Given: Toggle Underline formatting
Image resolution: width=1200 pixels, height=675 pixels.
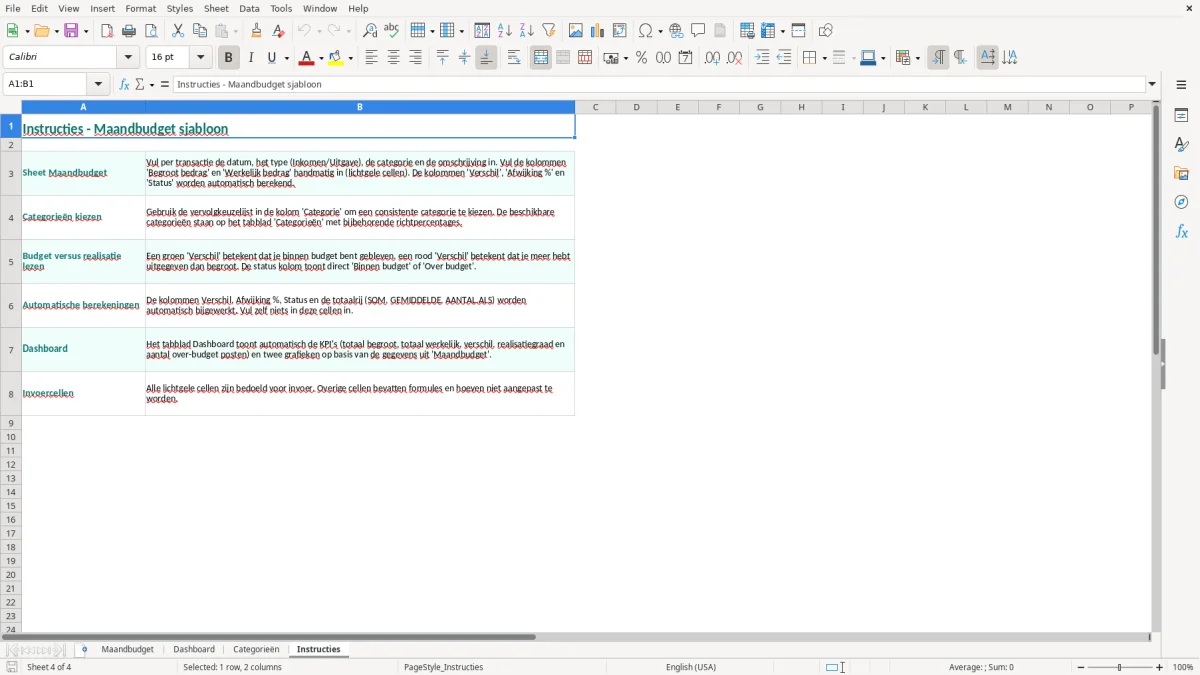Looking at the screenshot, I should point(272,58).
